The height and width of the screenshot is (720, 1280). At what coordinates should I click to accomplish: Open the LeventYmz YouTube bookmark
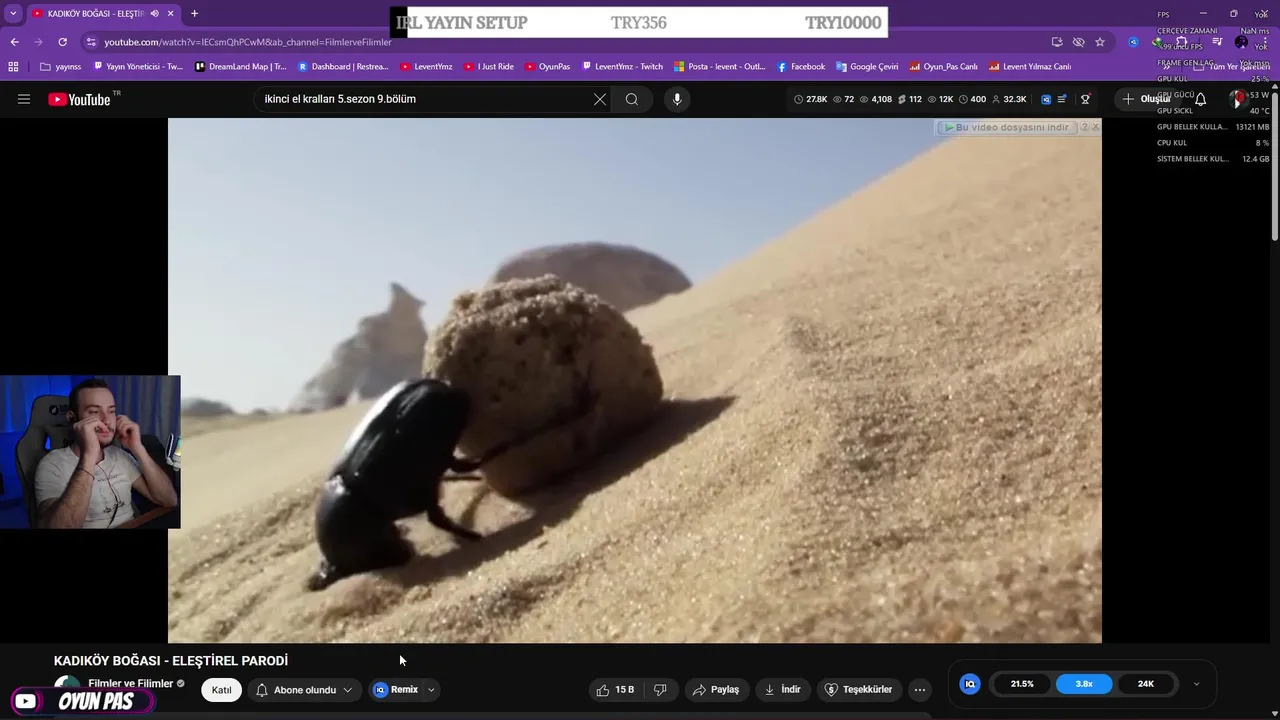point(426,67)
